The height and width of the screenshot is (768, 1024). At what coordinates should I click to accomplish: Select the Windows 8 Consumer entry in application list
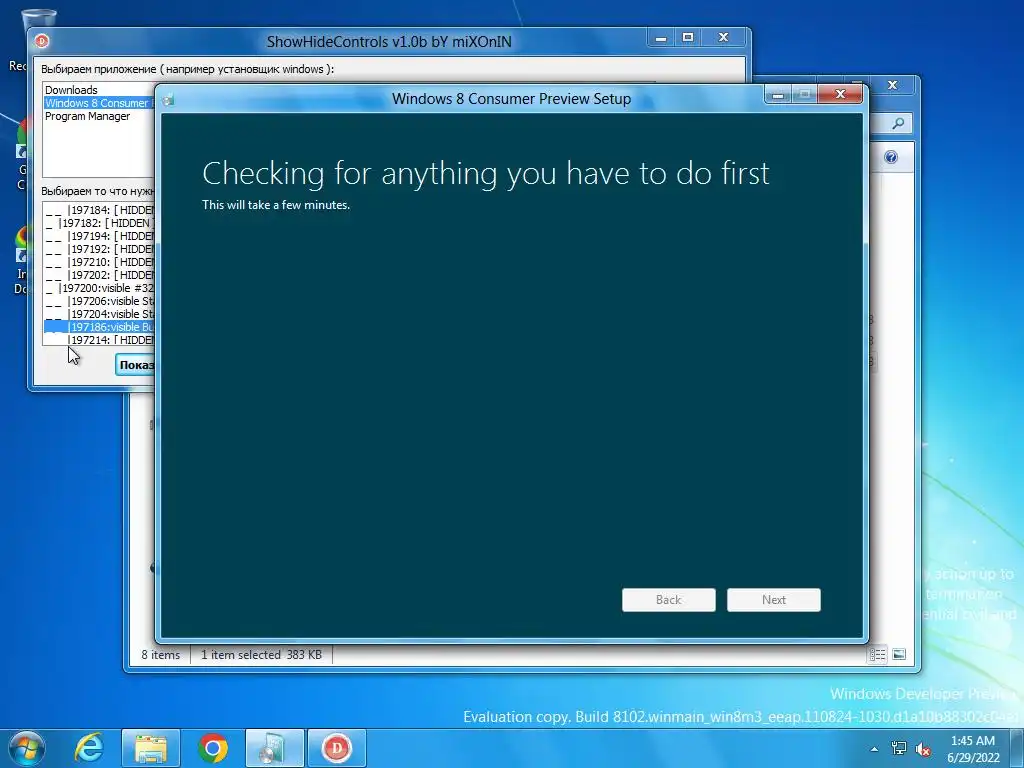click(x=99, y=103)
